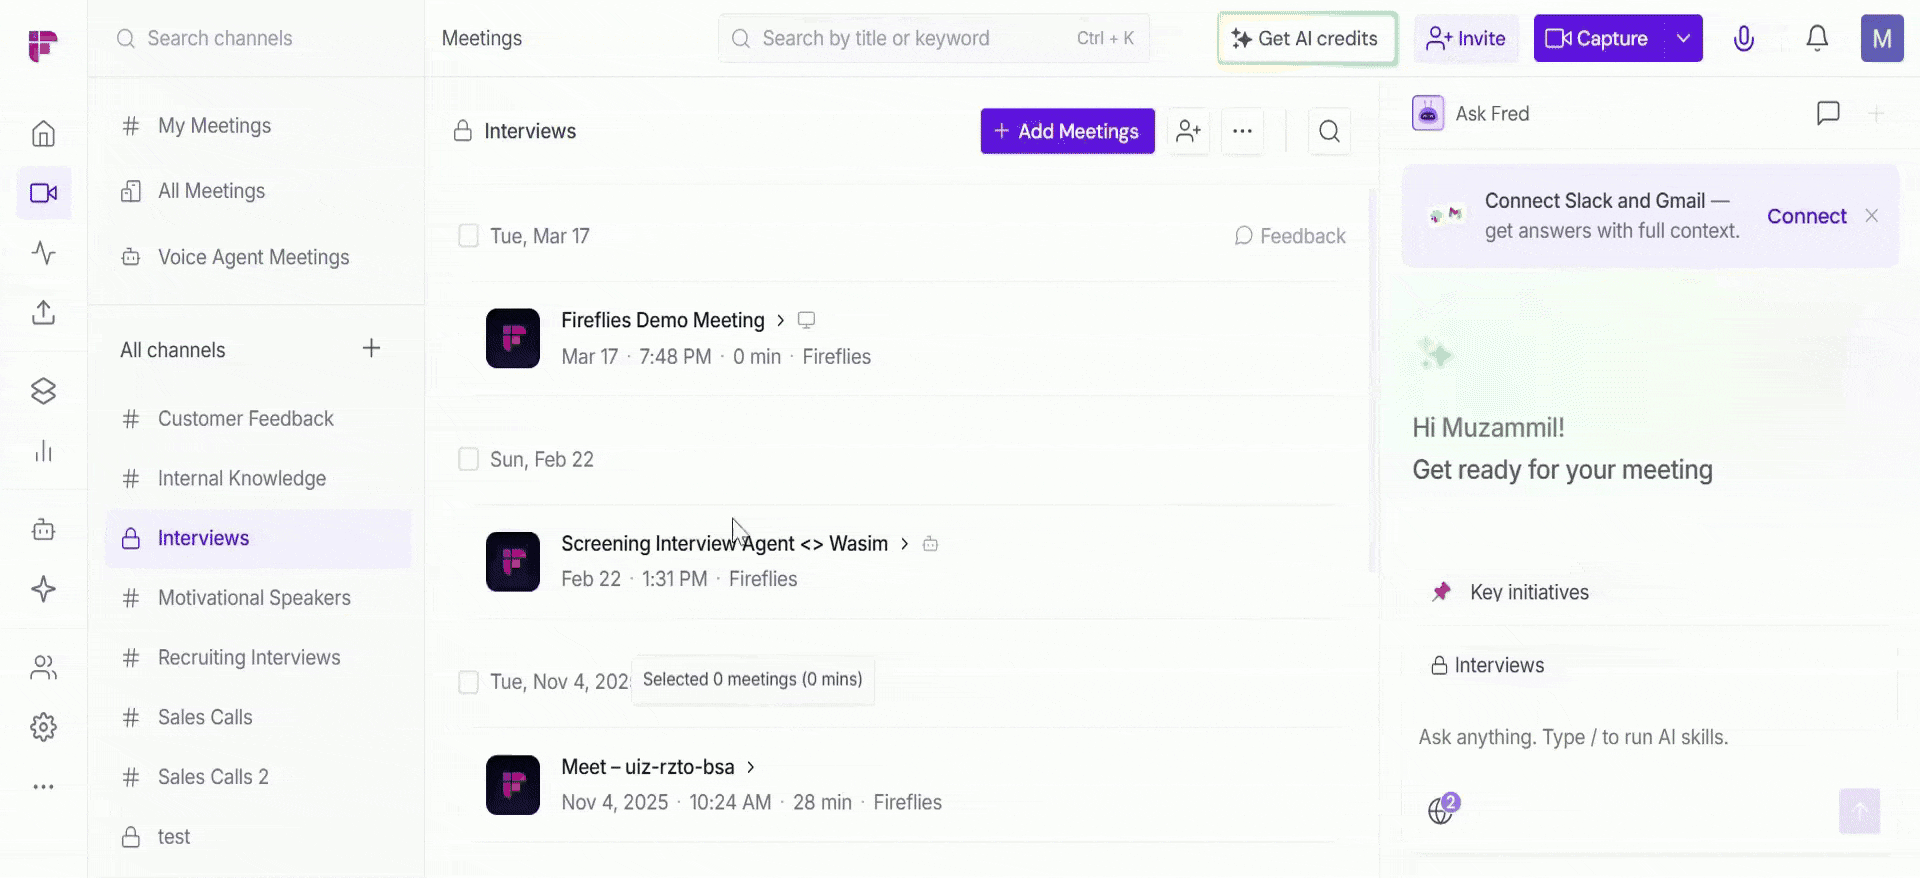Select the Interviews channel in sidebar

pyautogui.click(x=258, y=538)
